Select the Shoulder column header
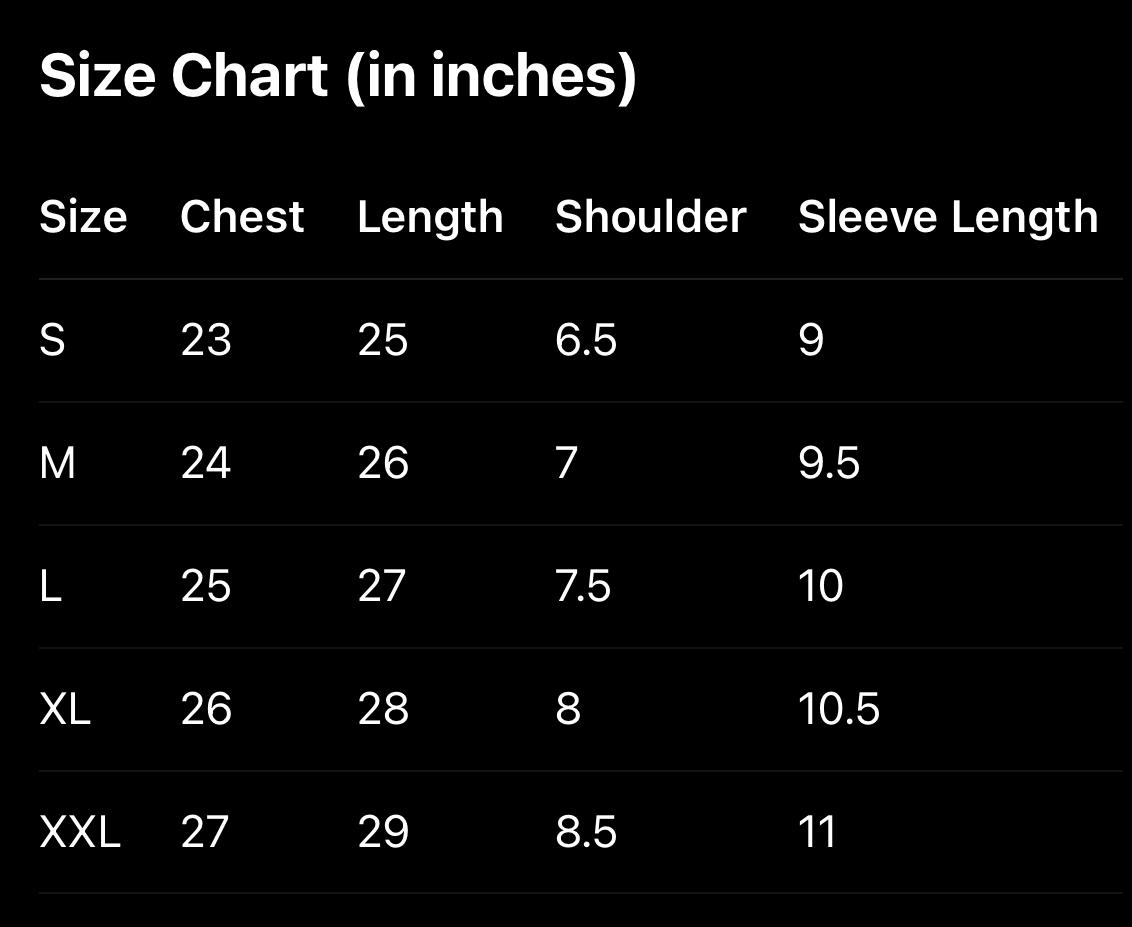This screenshot has width=1132, height=927. (650, 217)
